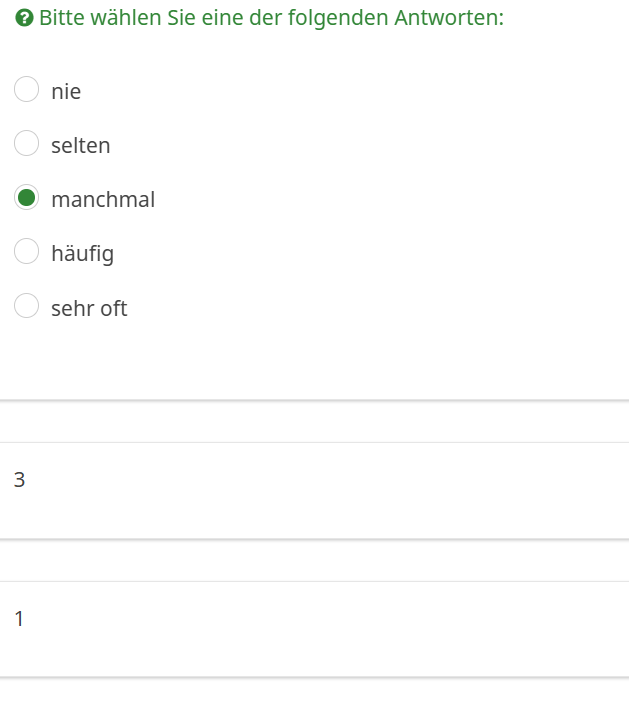629x709 pixels.
Task: Click the "Bitte wählen Sie" prompt text
Action: (x=110, y=19)
